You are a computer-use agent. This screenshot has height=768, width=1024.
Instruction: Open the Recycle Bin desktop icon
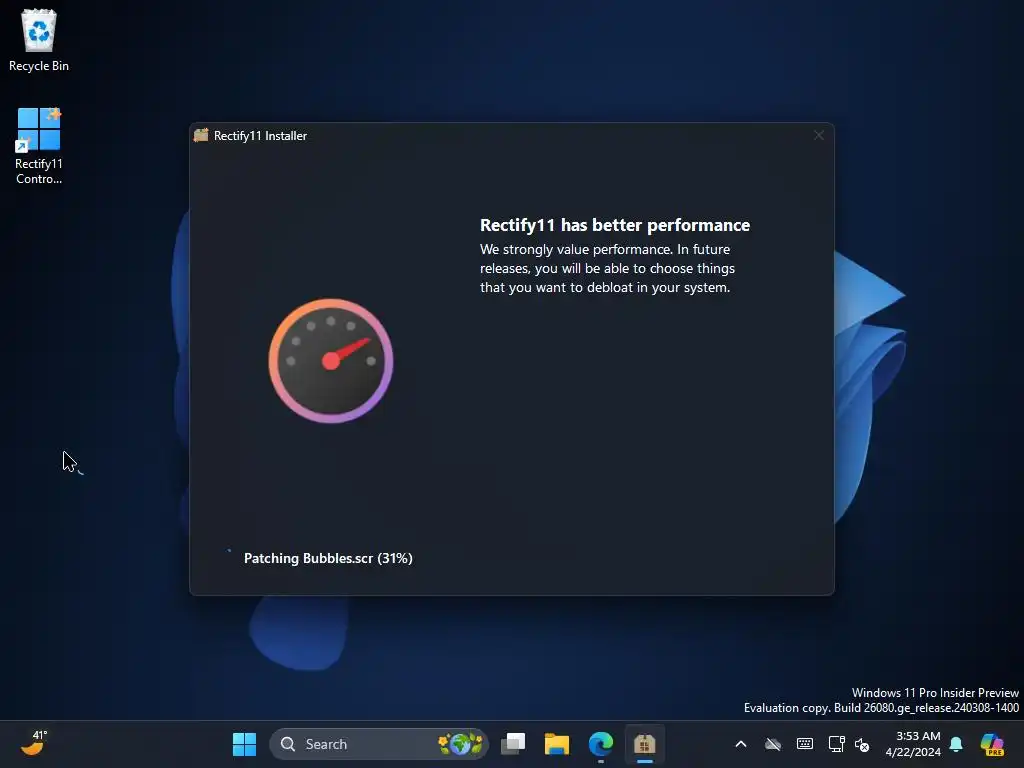click(x=39, y=40)
